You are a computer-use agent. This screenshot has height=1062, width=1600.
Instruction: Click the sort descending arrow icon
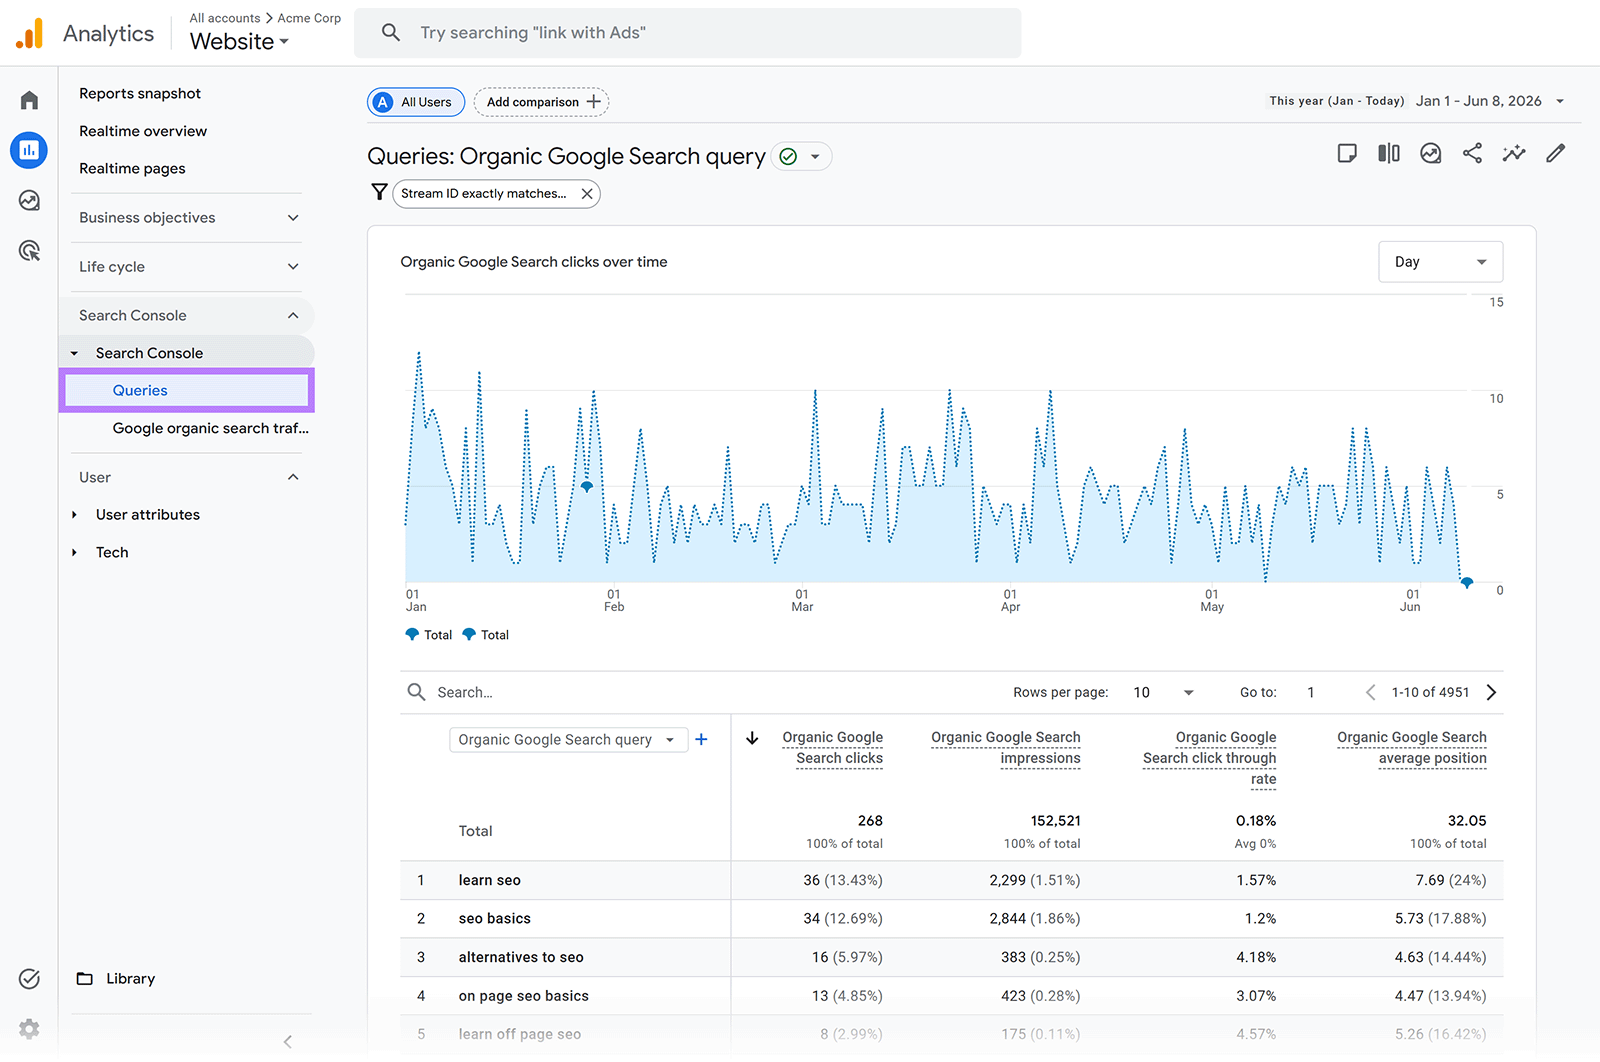tap(752, 738)
